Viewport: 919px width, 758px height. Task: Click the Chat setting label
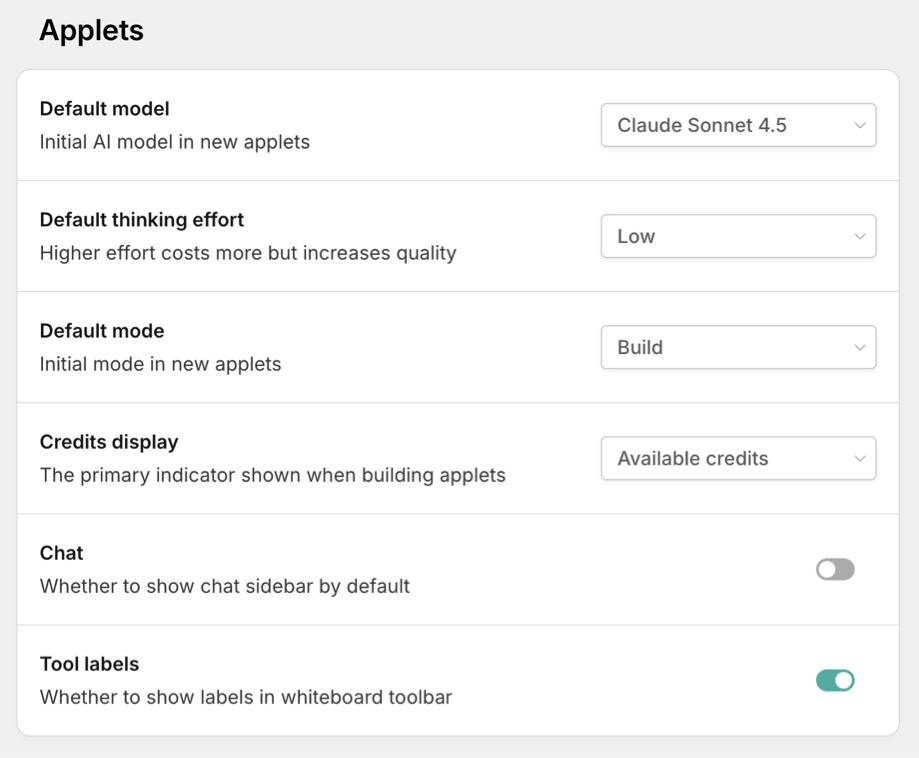[x=61, y=552]
